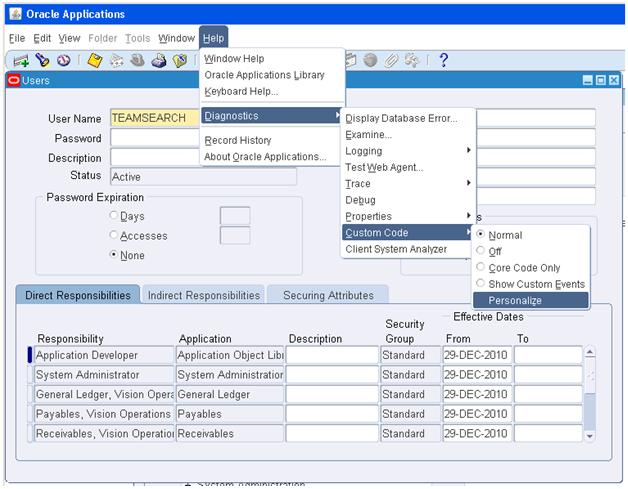The image size is (628, 489).
Task: Switch to Direct Responsibilities tab
Action: (78, 295)
